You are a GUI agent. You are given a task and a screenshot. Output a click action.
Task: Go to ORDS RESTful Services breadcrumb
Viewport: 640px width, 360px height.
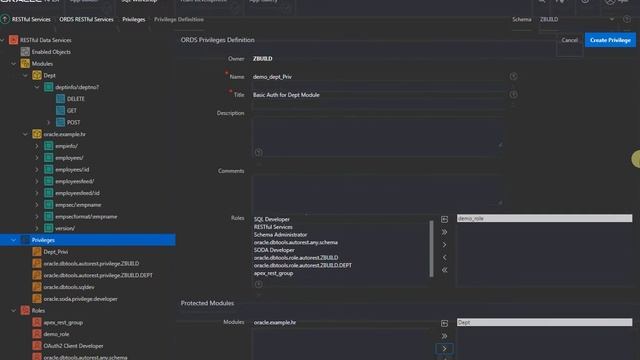86,19
